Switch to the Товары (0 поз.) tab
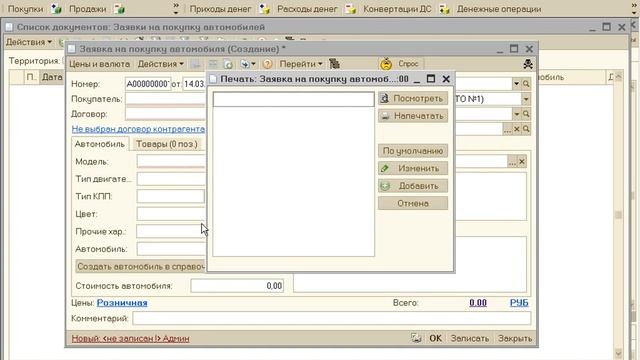 (x=167, y=144)
